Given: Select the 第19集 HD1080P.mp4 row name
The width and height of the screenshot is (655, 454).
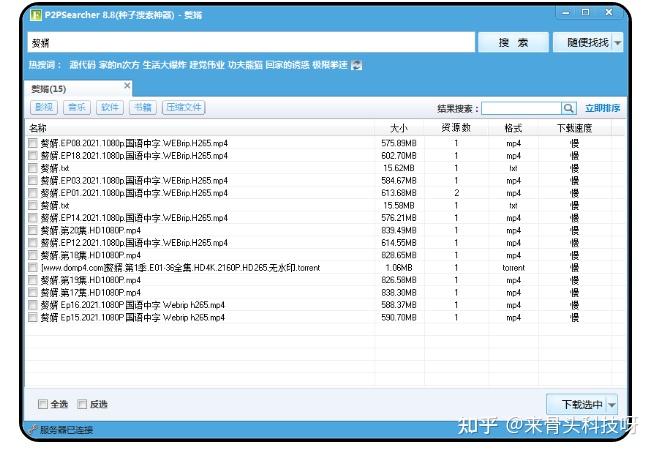Looking at the screenshot, I should 91,280.
